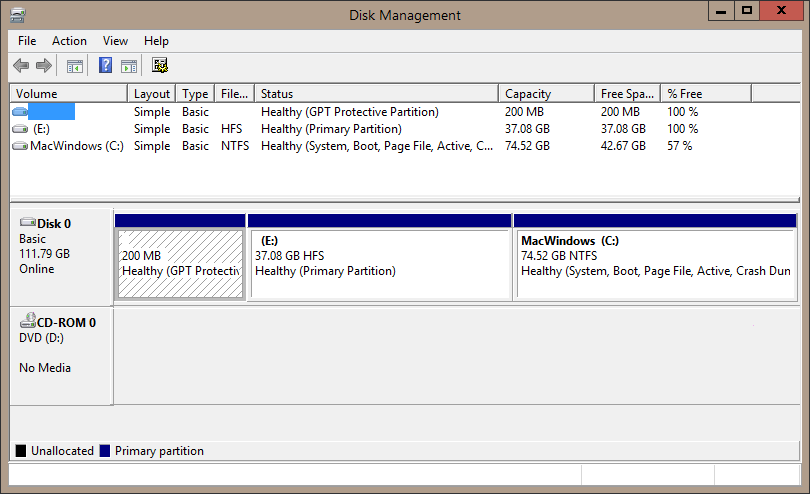Open the View menu

tap(115, 41)
